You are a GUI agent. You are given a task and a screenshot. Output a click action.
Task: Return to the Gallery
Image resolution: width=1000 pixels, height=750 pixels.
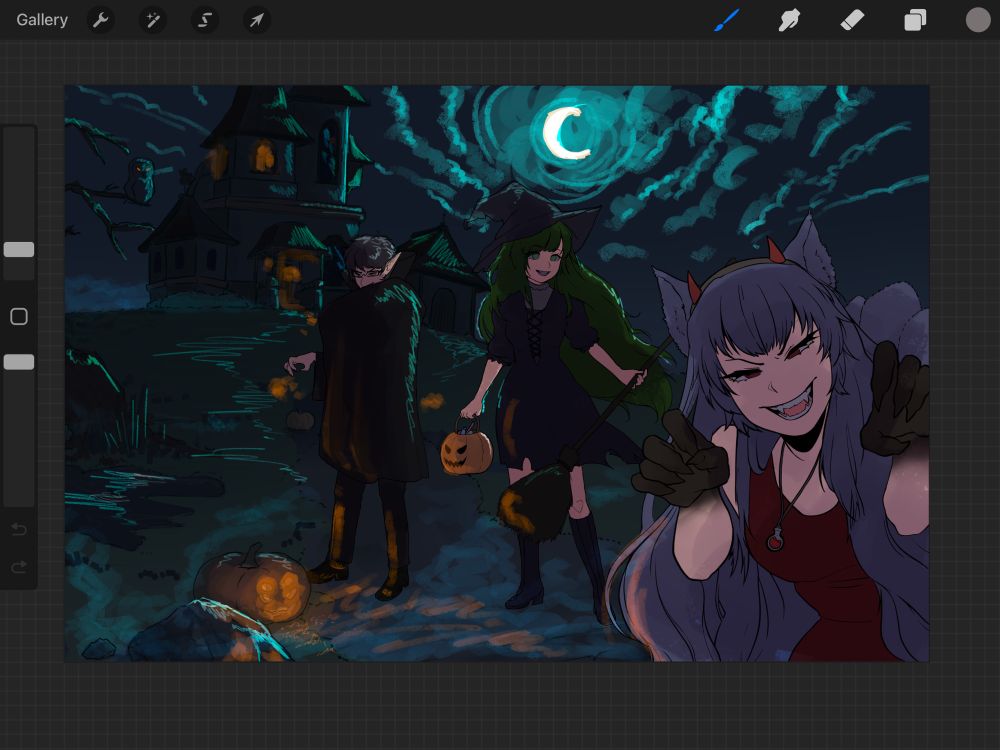pos(42,20)
